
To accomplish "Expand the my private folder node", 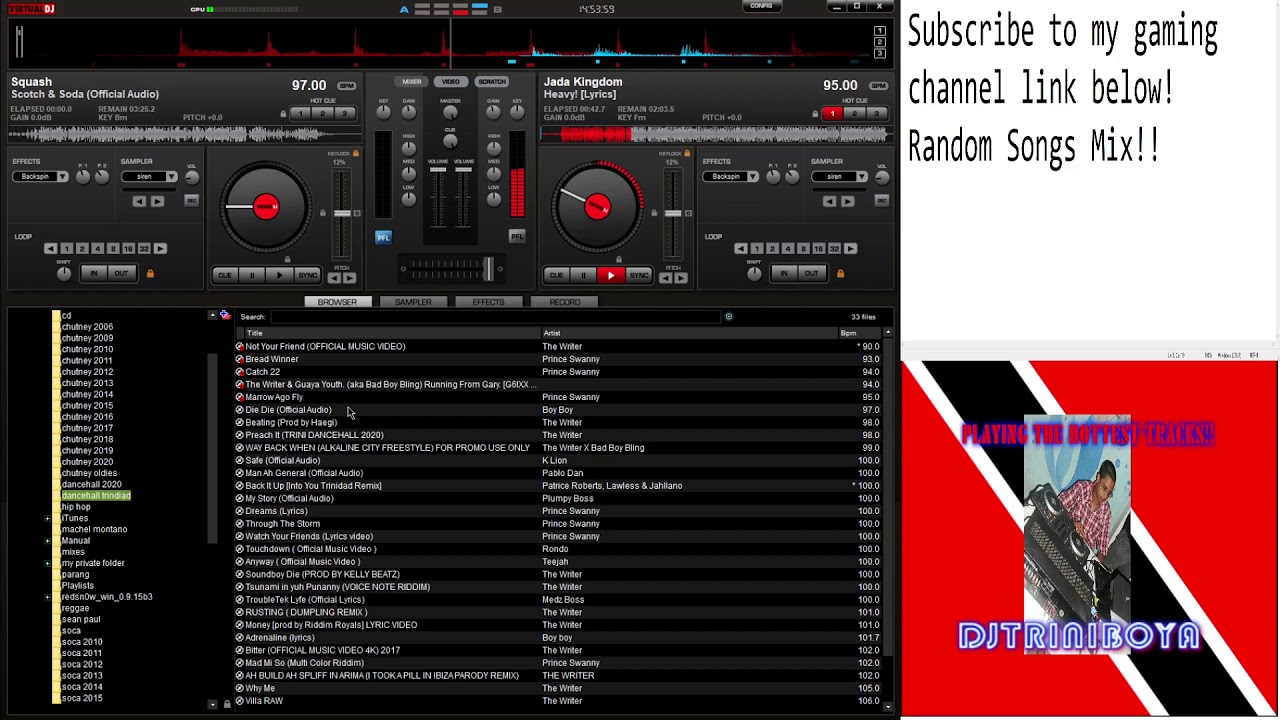I will click(x=47, y=563).
